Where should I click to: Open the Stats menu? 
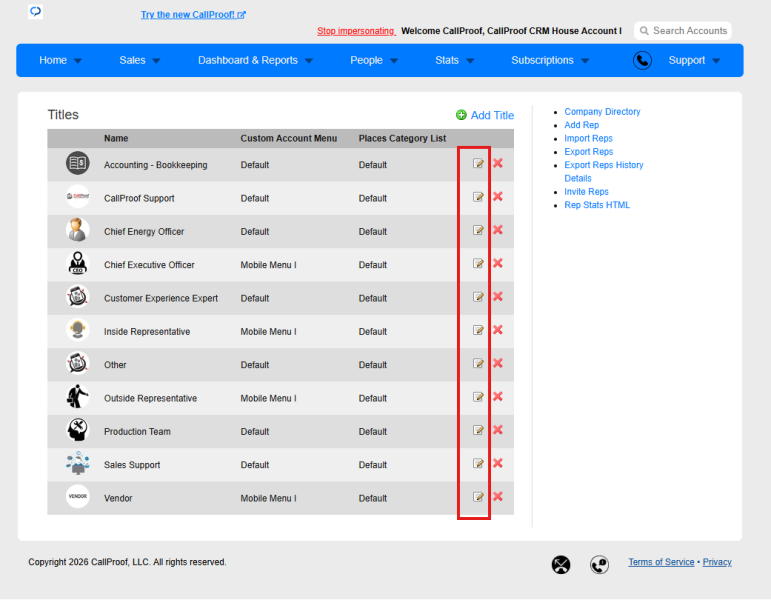click(454, 60)
